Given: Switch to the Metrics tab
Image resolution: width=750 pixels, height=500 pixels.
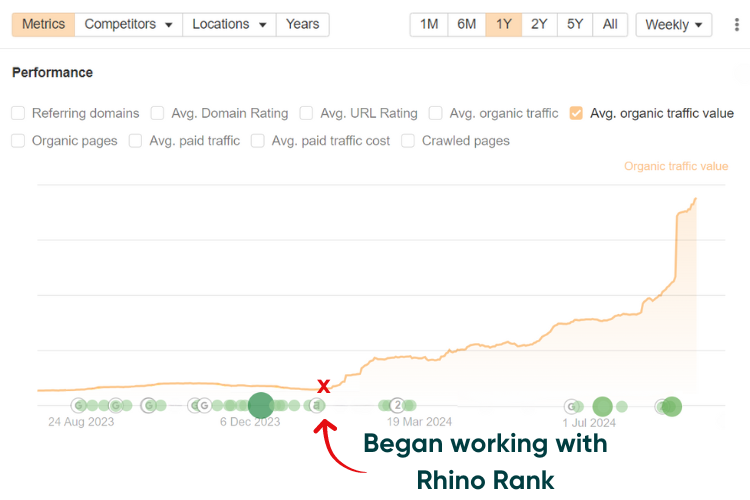Looking at the screenshot, I should pos(44,24).
